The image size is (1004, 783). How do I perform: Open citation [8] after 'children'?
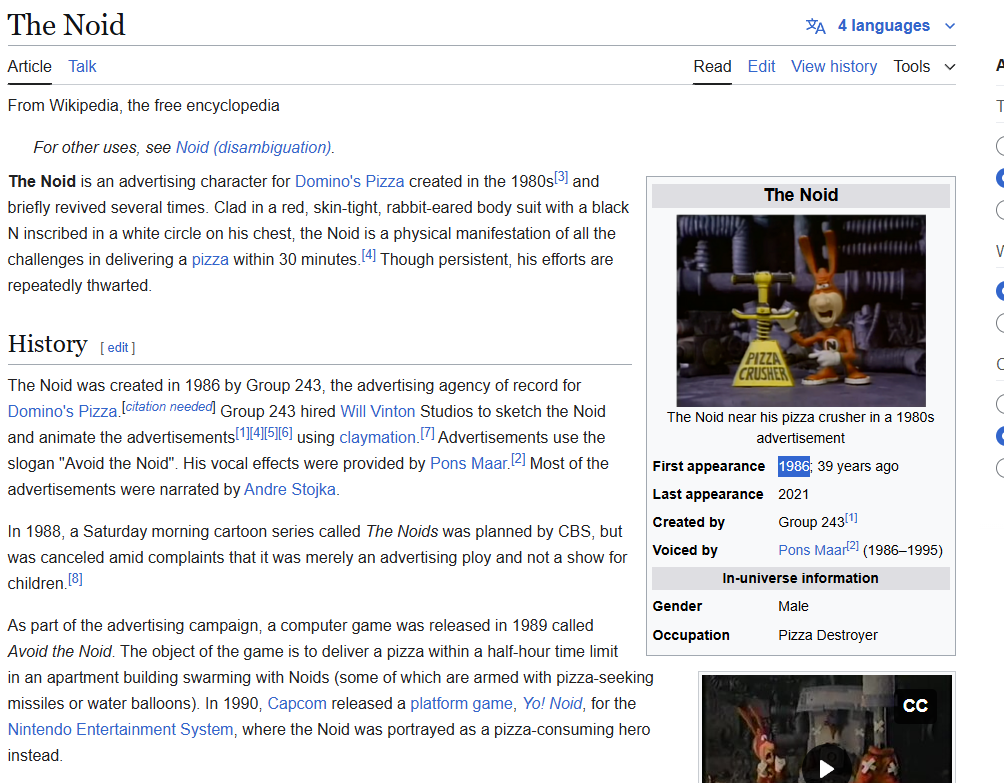point(75,579)
